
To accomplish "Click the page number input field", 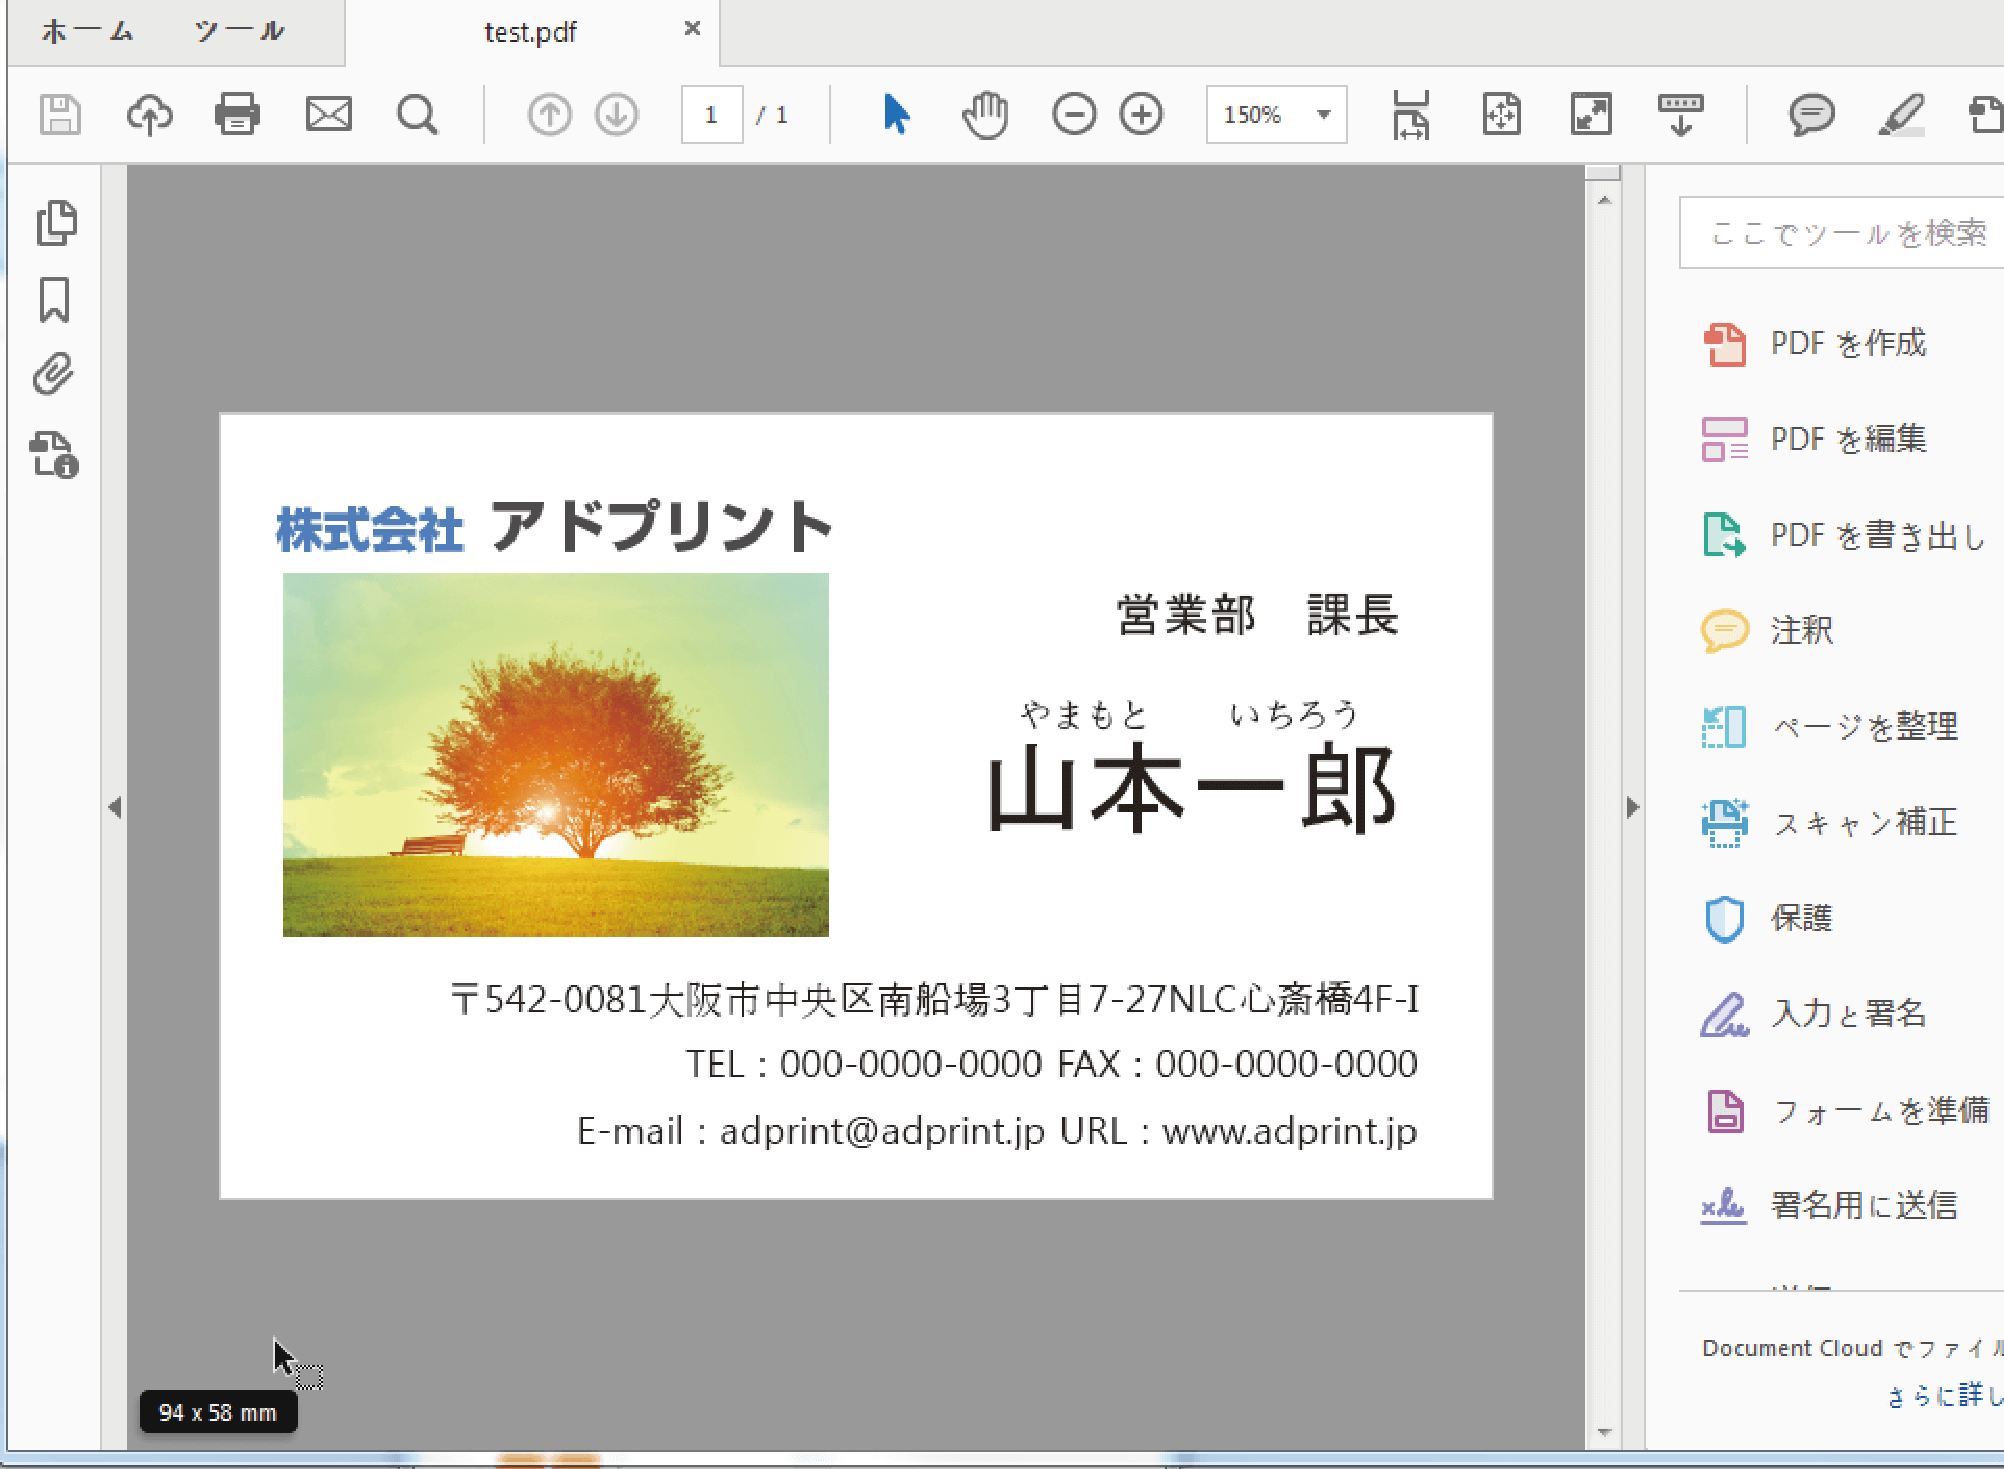I will click(x=712, y=114).
